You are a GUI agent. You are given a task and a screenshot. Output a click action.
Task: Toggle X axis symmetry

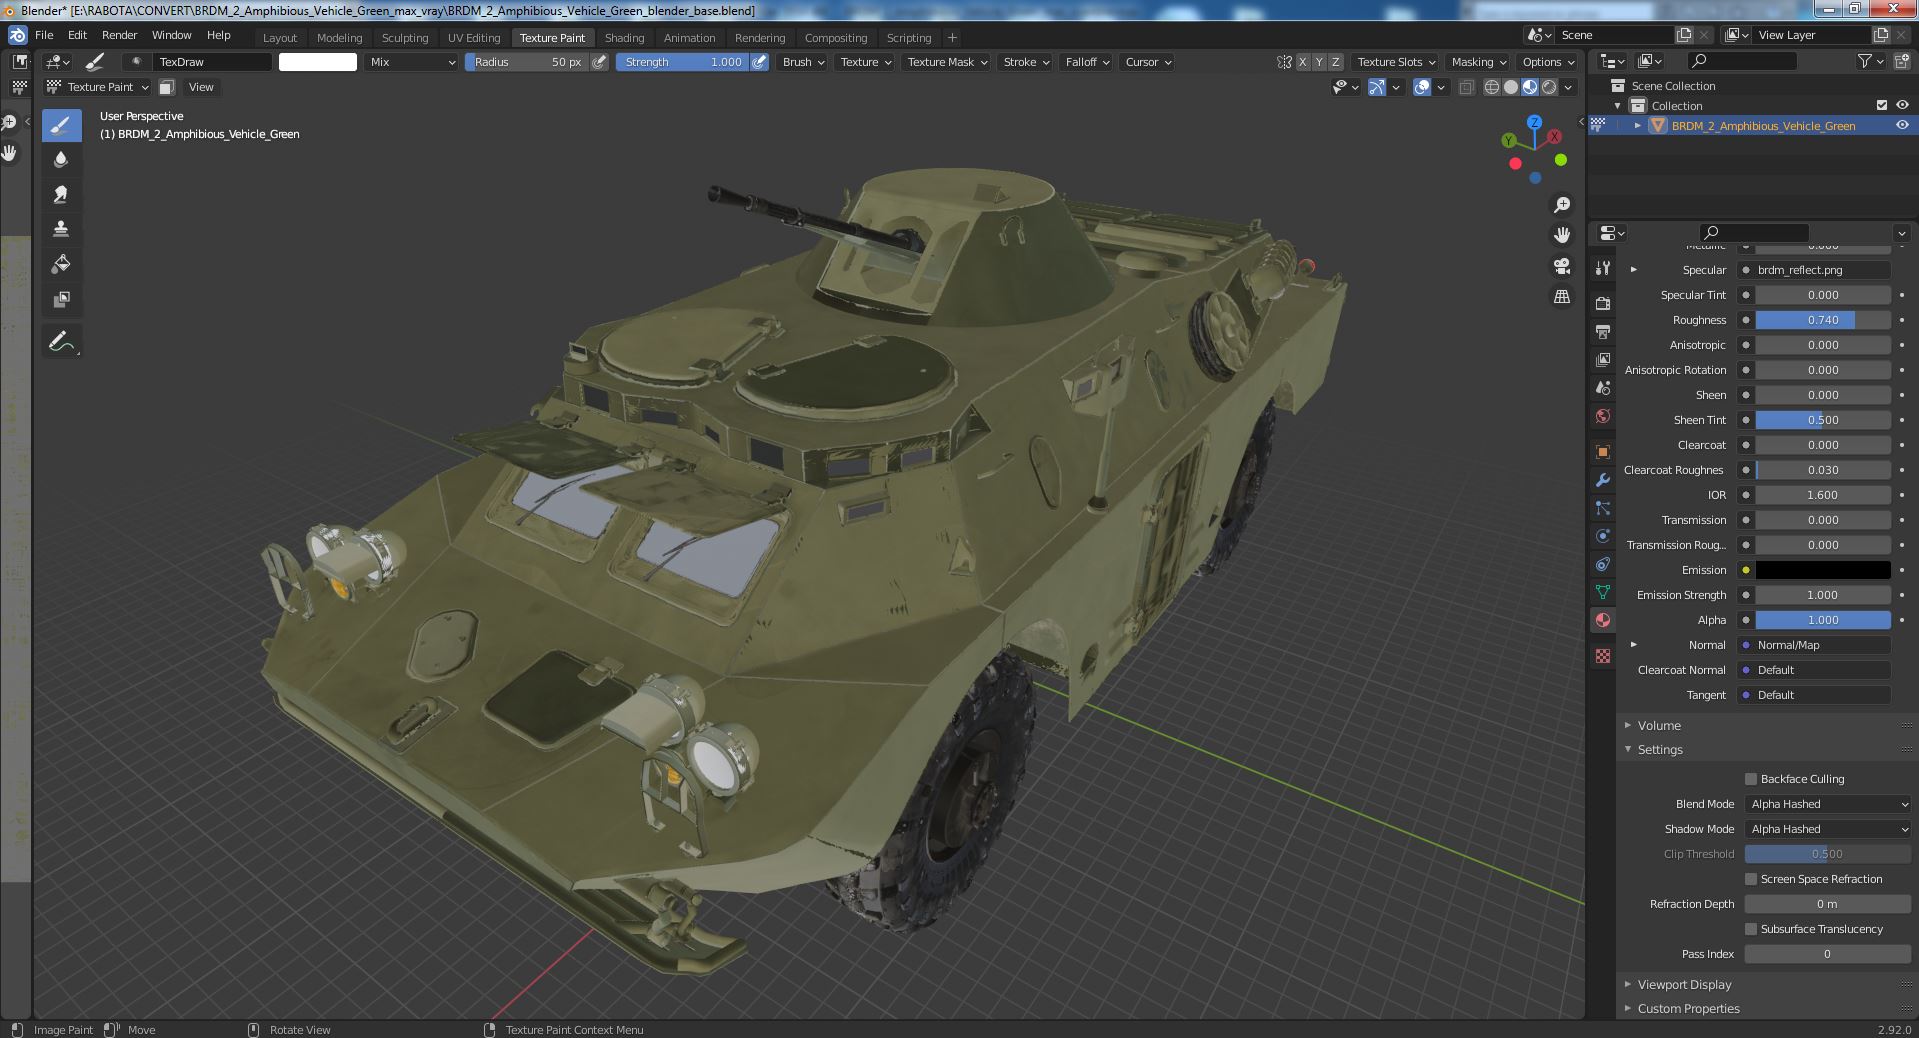[1302, 62]
